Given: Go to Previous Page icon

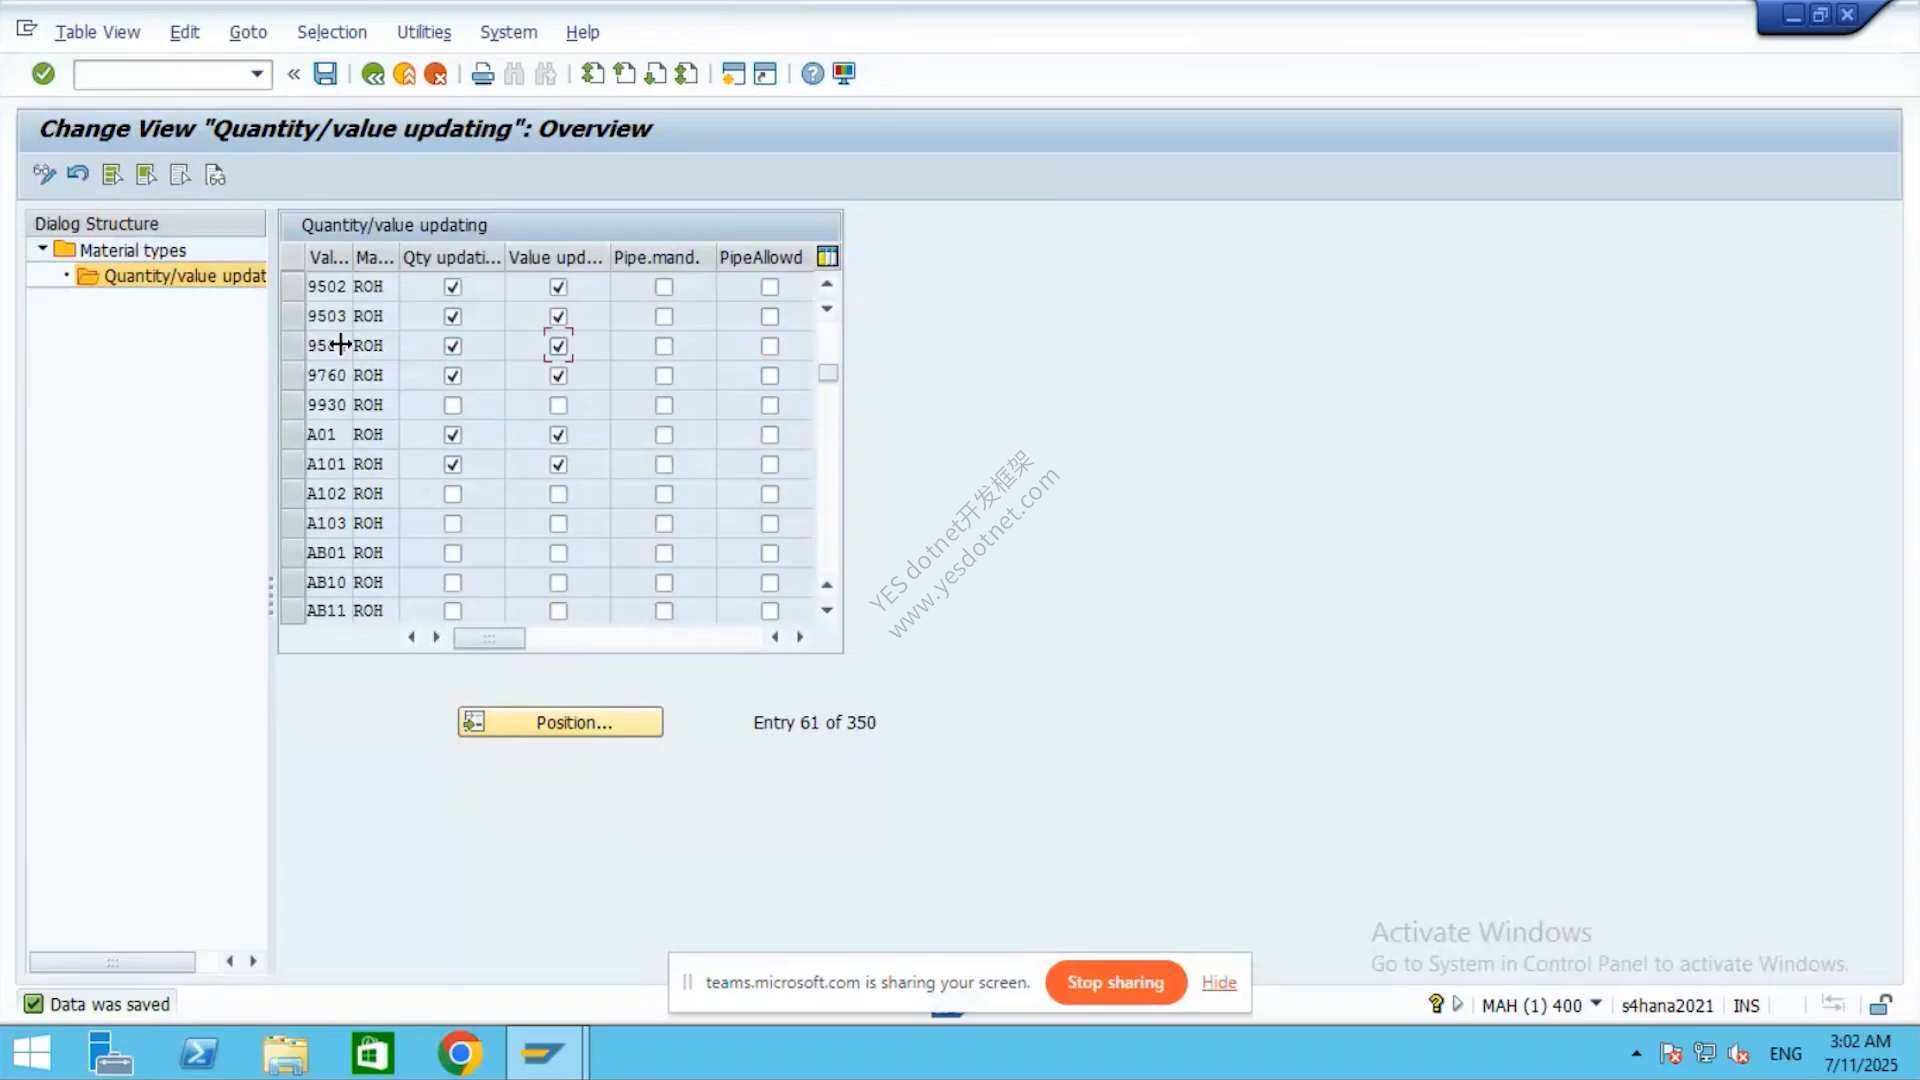Looking at the screenshot, I should point(625,74).
